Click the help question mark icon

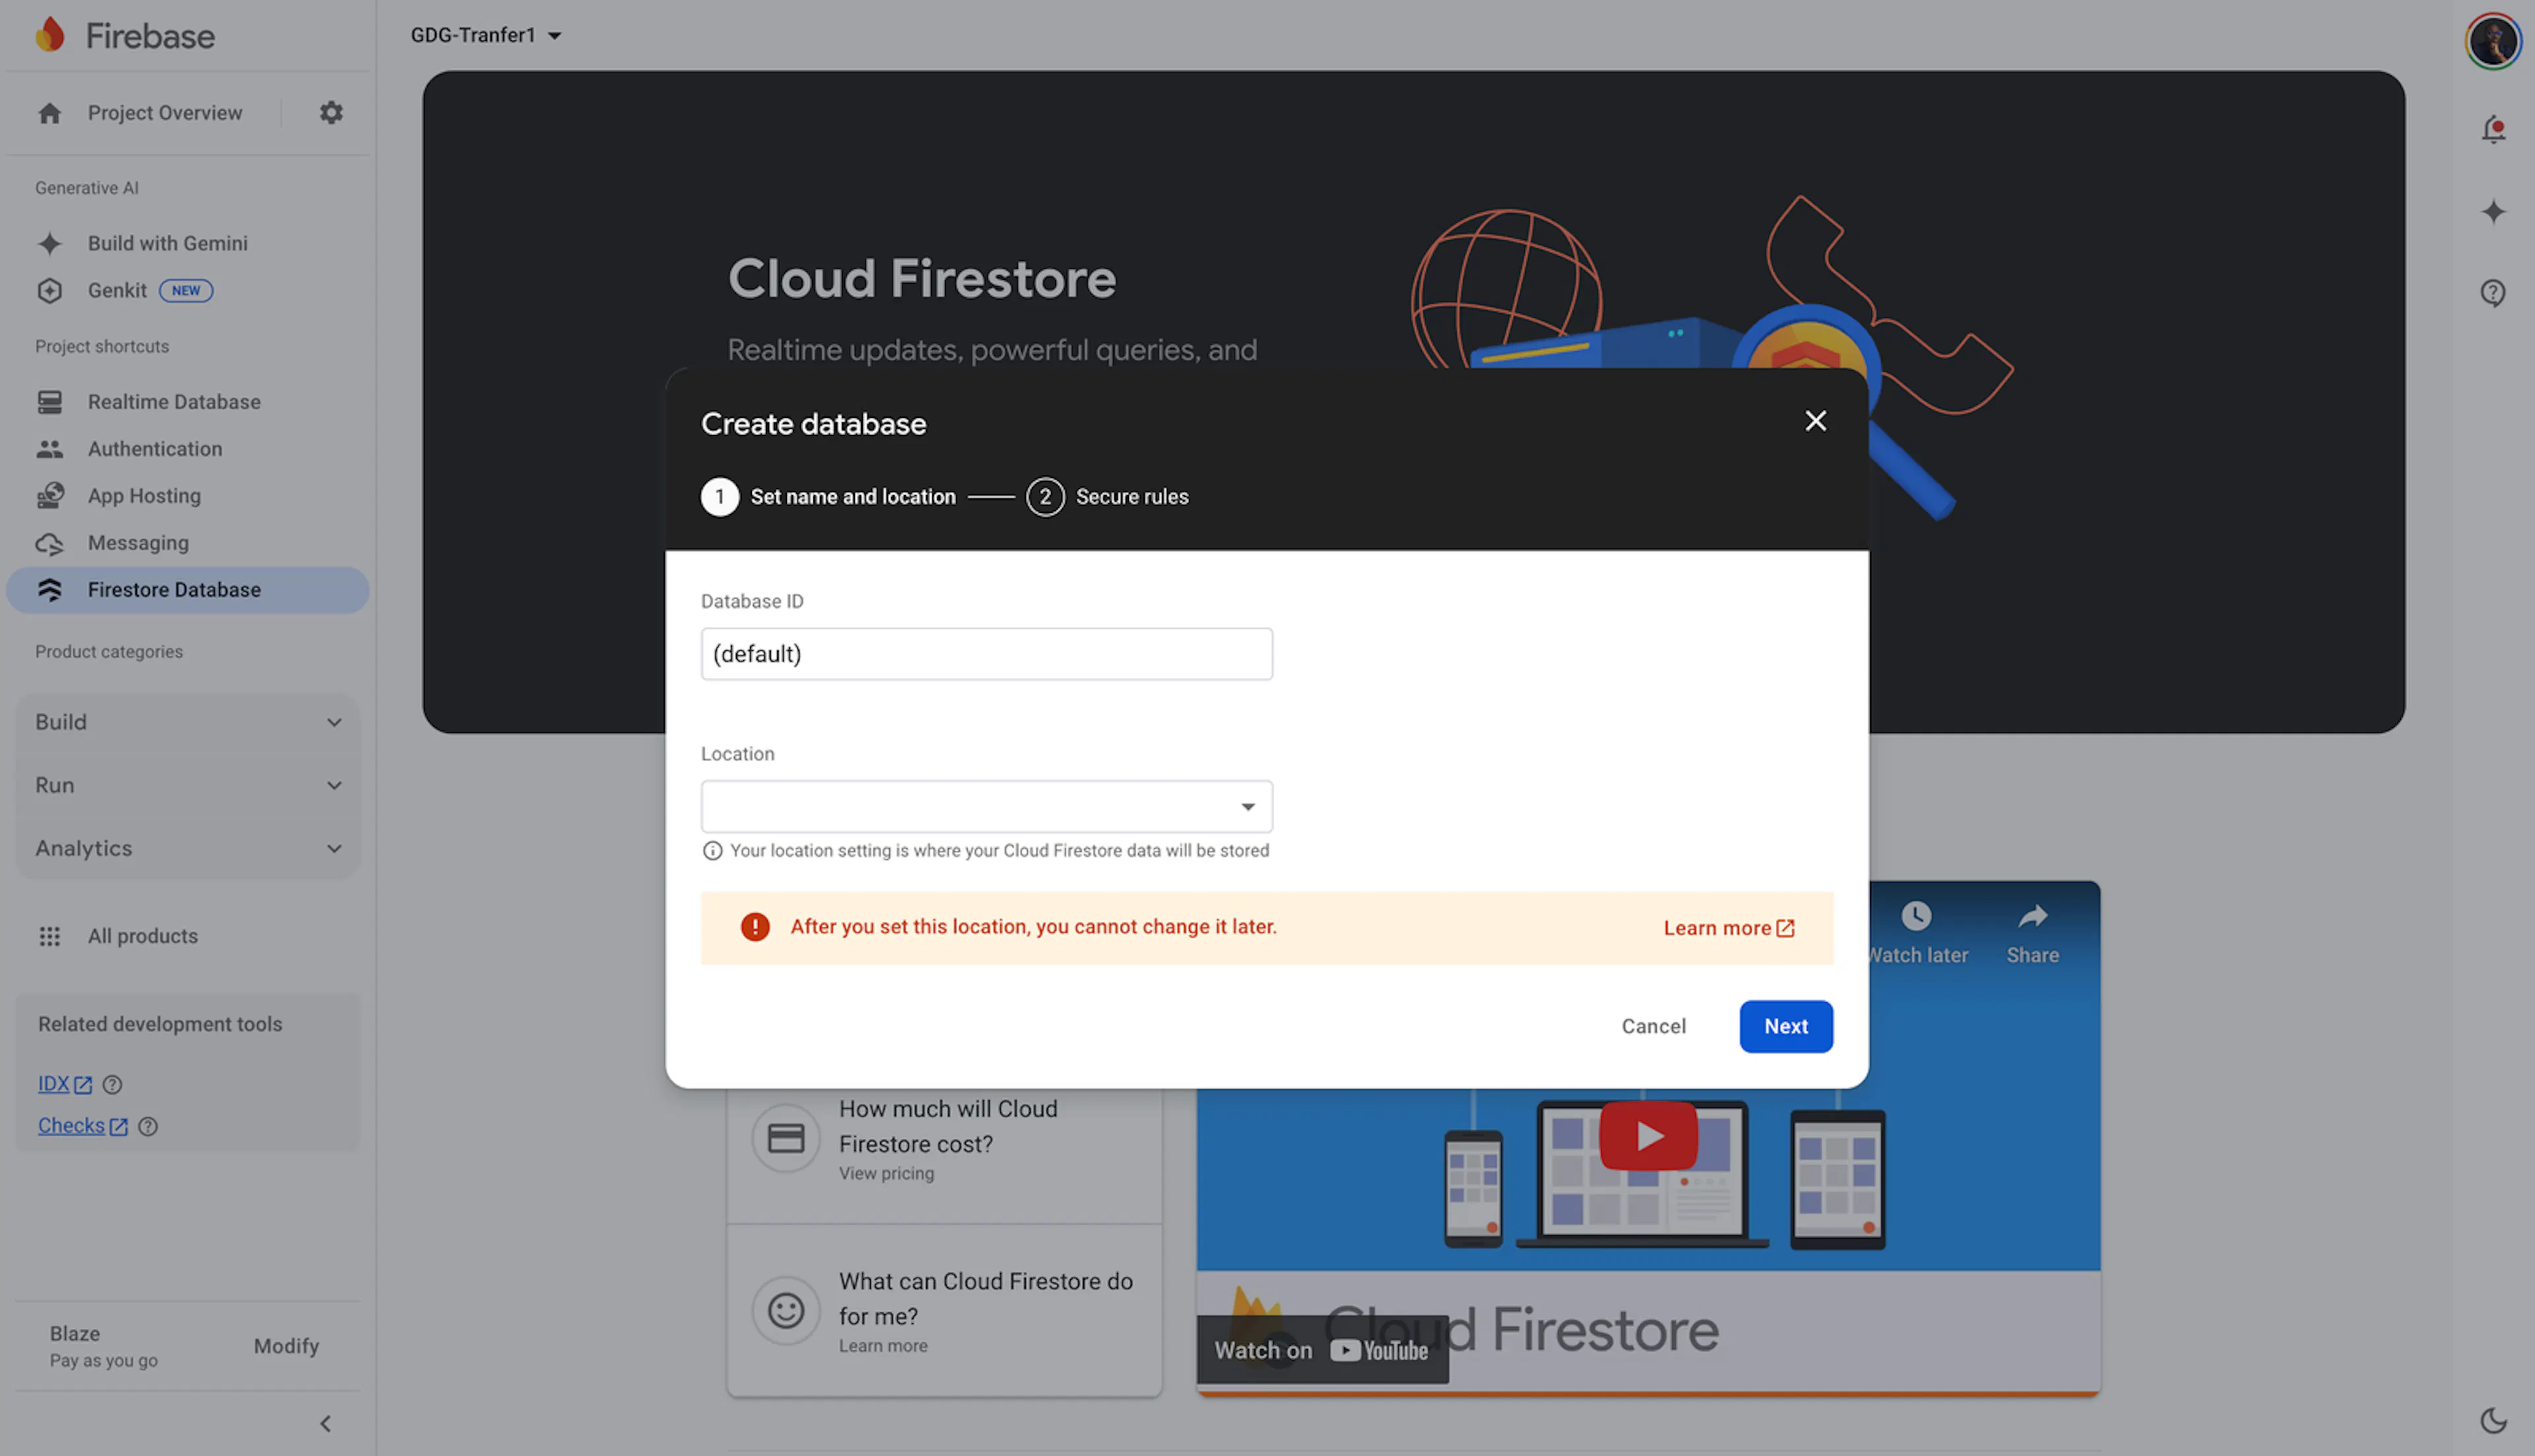pos(2492,293)
